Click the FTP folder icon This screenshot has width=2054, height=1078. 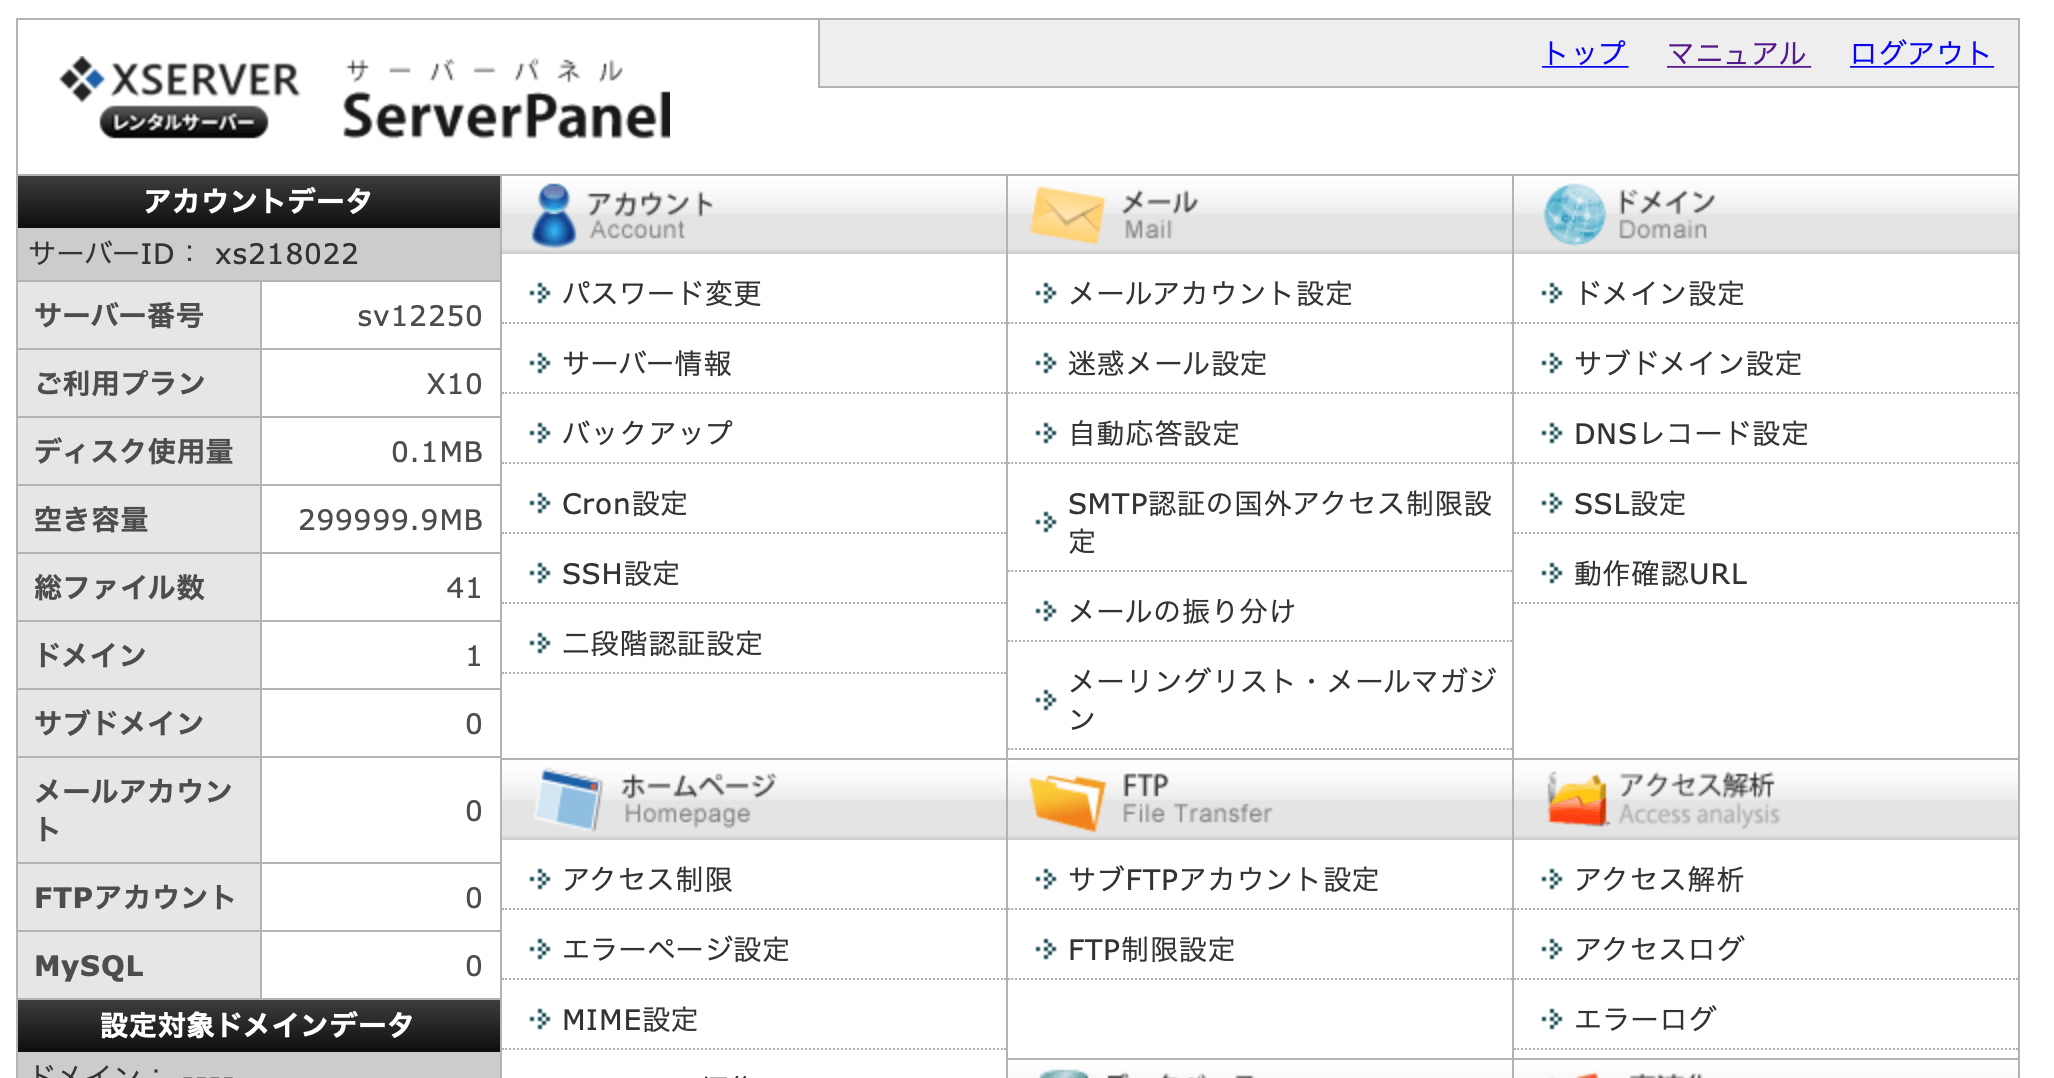[x=1066, y=801]
